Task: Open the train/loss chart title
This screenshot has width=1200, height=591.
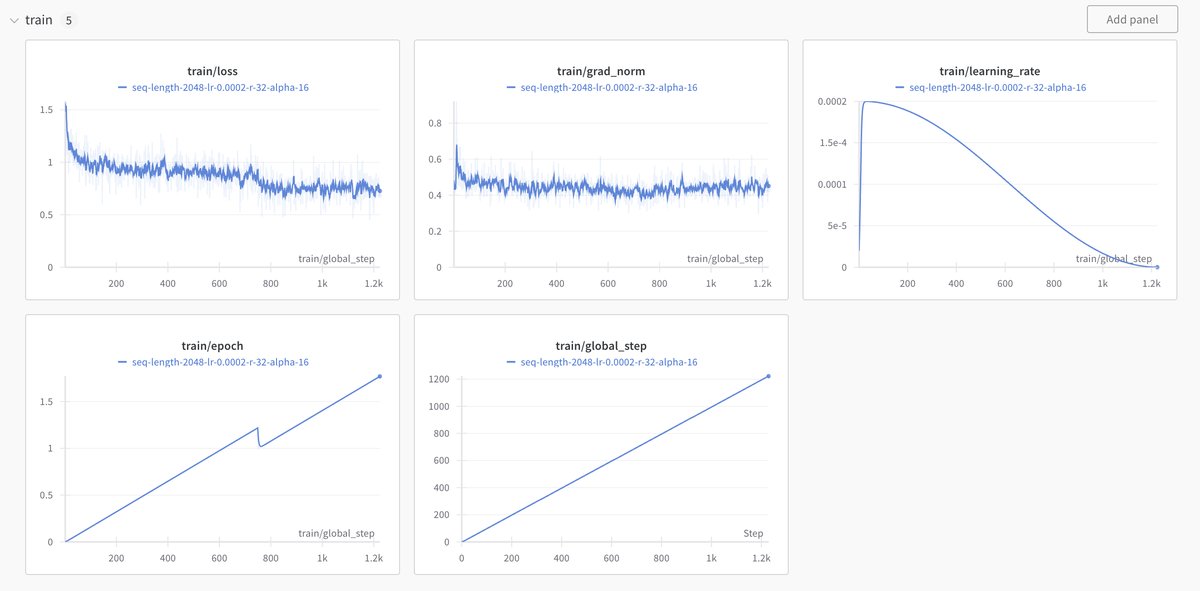Action: click(x=212, y=71)
